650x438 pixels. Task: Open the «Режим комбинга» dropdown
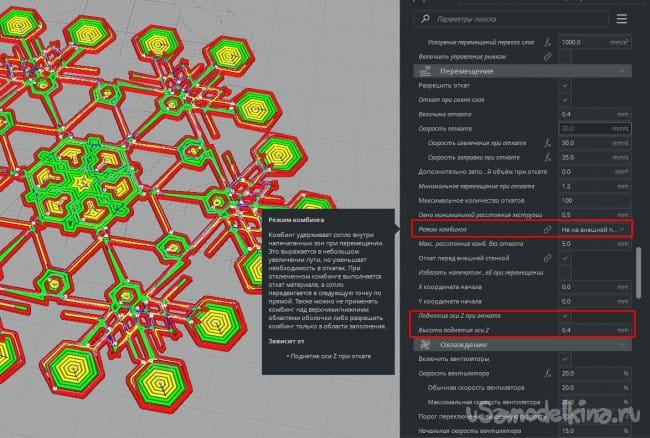593,230
